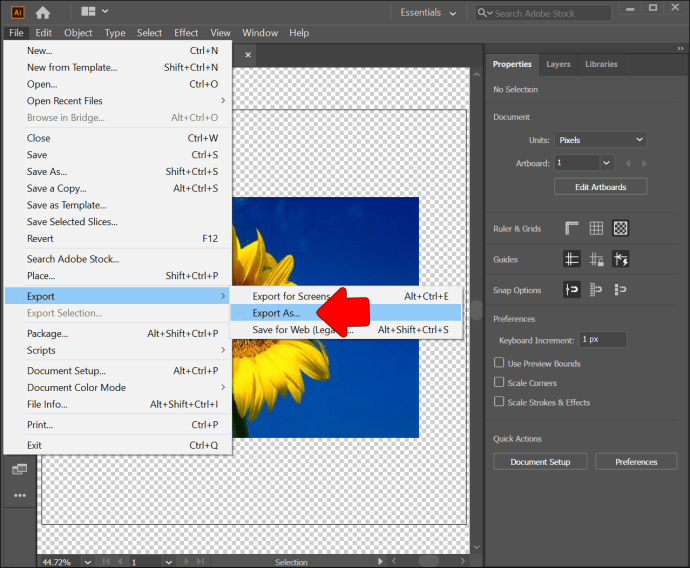Toggle Show Rulers icon in Properties

[x=572, y=228]
